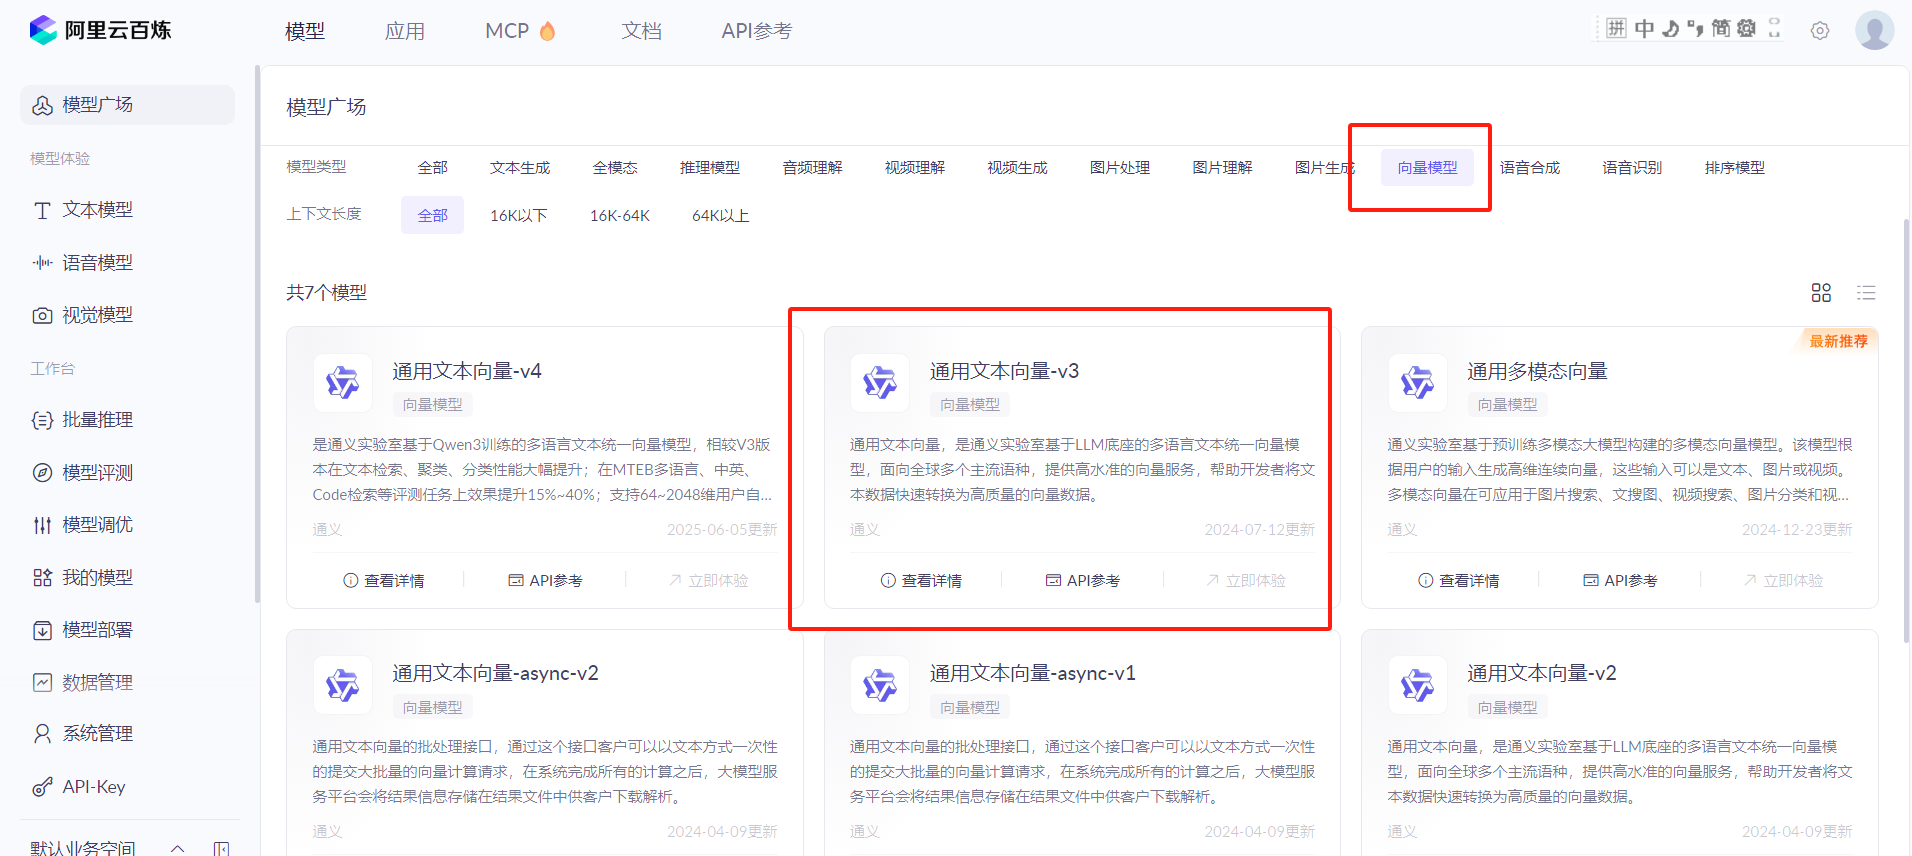Click the collapse sidebar icon at bottom
Viewport: 1912px width, 856px height.
(x=221, y=848)
